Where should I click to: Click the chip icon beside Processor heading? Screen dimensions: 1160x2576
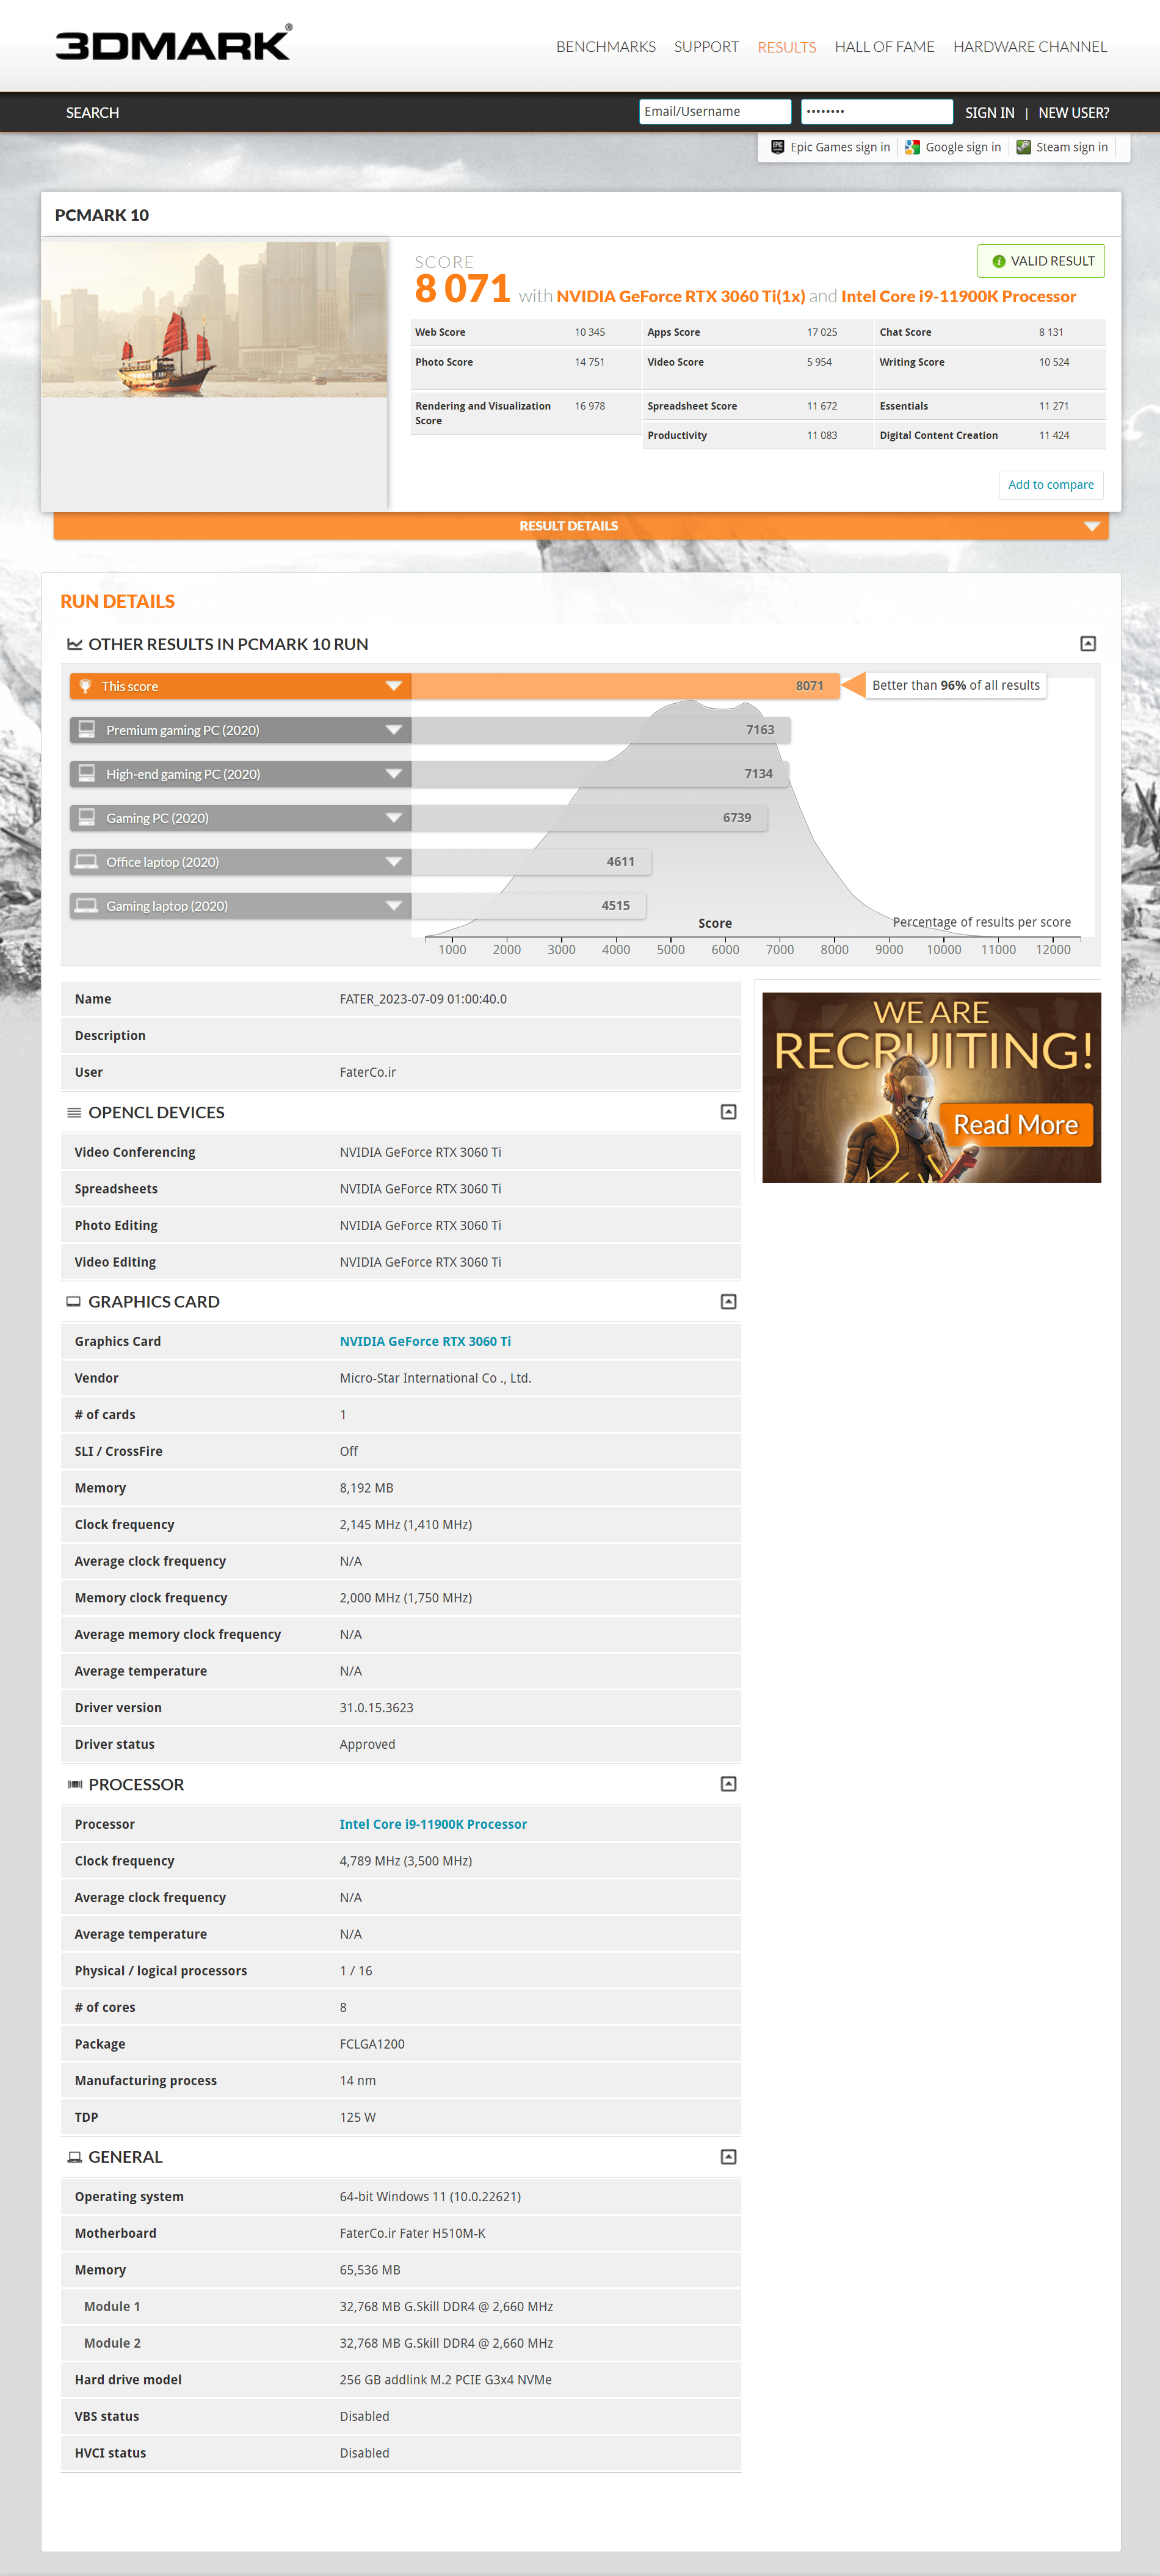pyautogui.click(x=74, y=1784)
